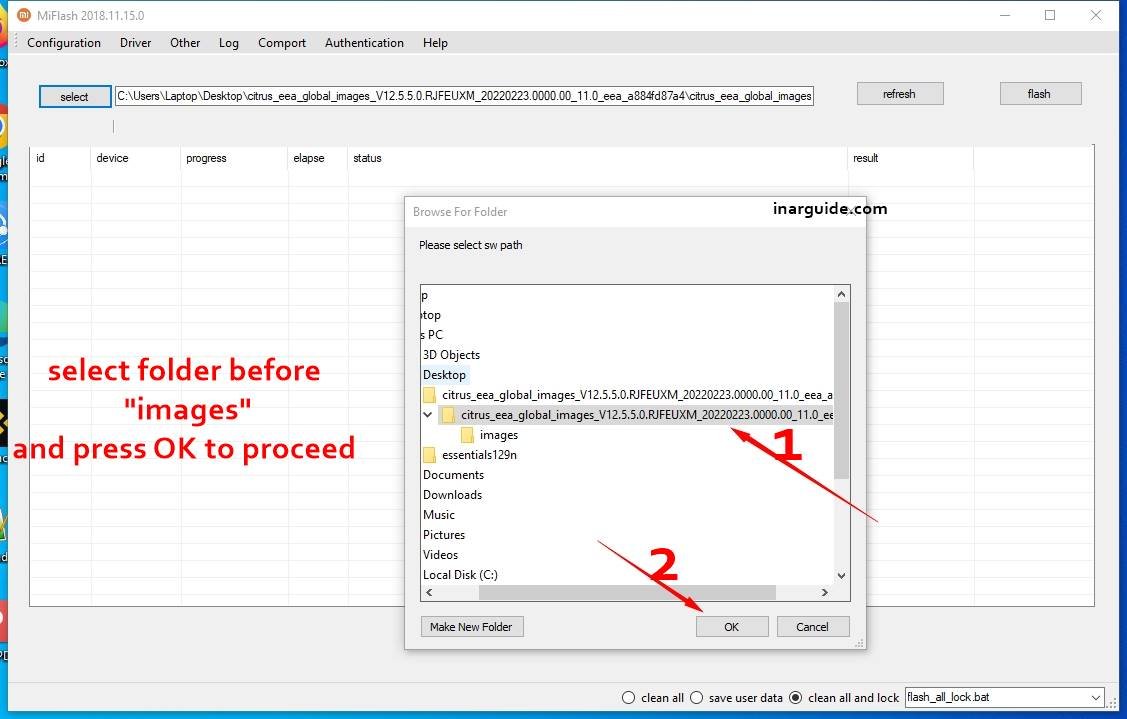This screenshot has height=719, width=1127.
Task: Open the Driver menu
Action: pyautogui.click(x=135, y=43)
